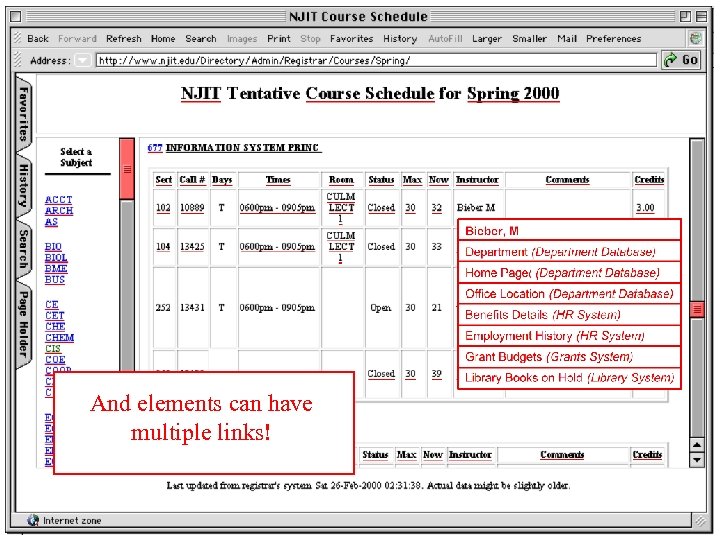The image size is (720, 540).
Task: Open Search from the toolbar
Action: 201,39
